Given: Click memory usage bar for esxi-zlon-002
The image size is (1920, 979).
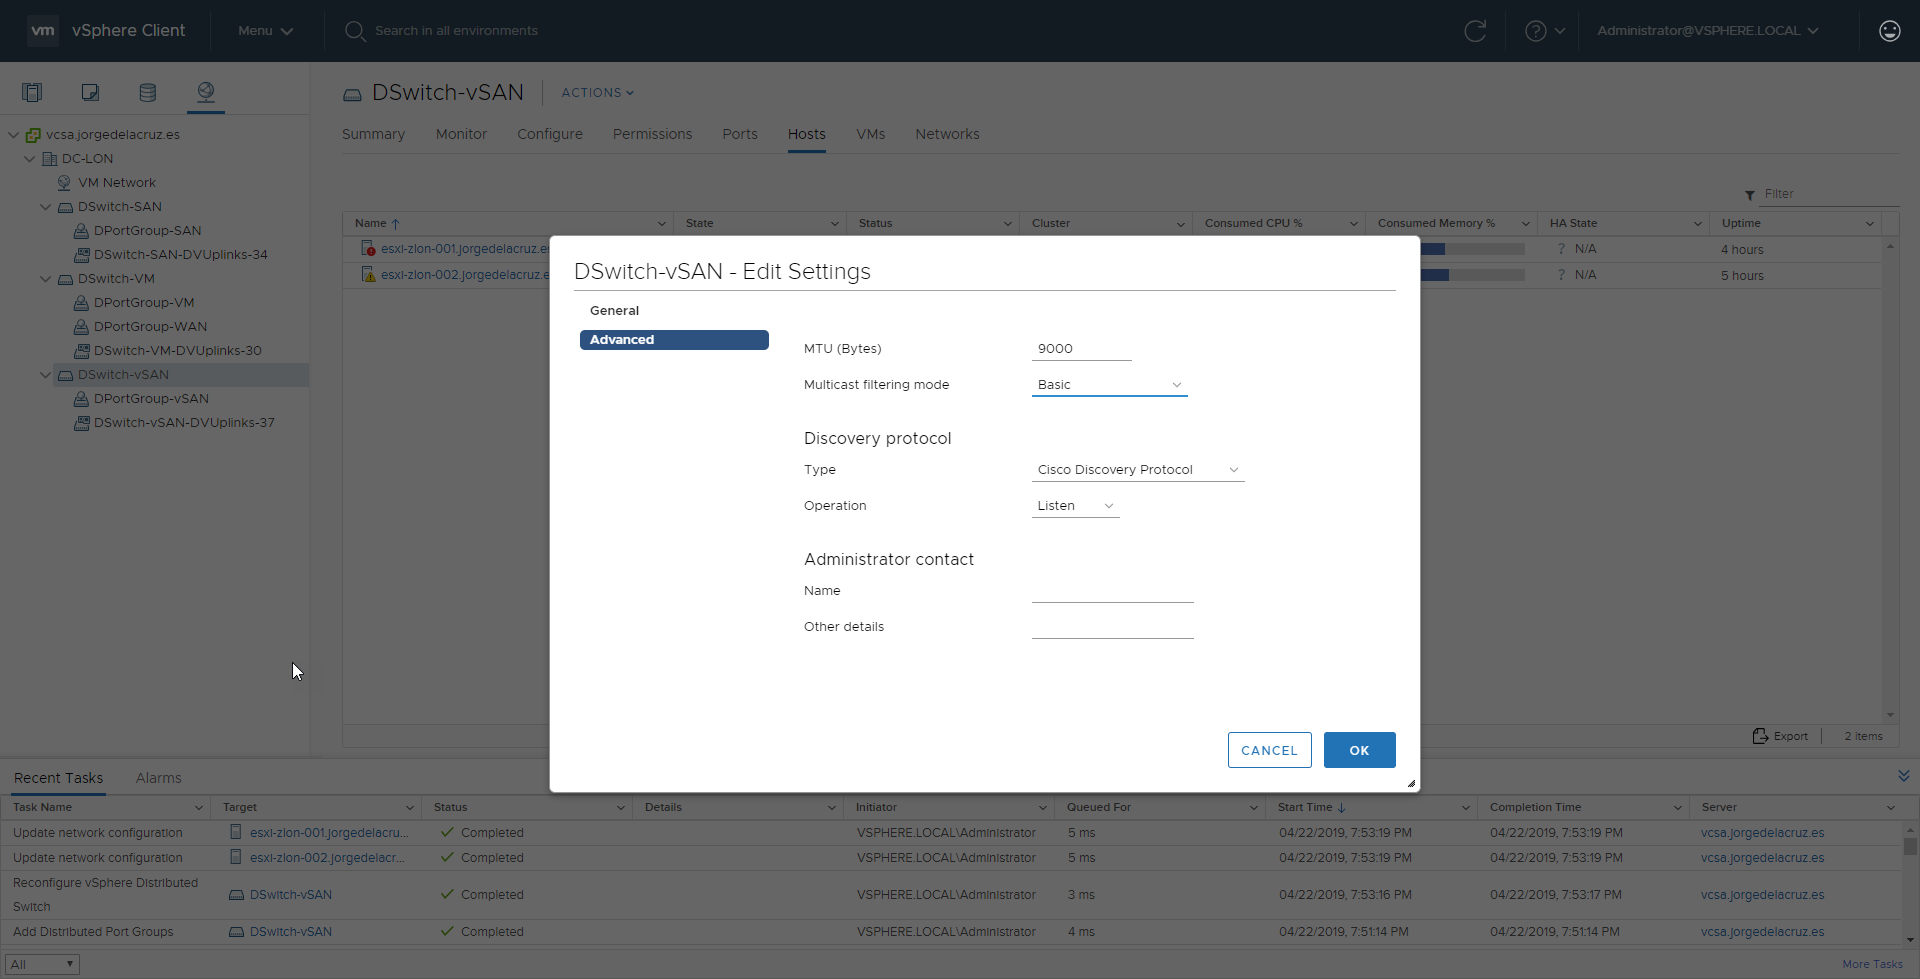Looking at the screenshot, I should pyautogui.click(x=1472, y=275).
